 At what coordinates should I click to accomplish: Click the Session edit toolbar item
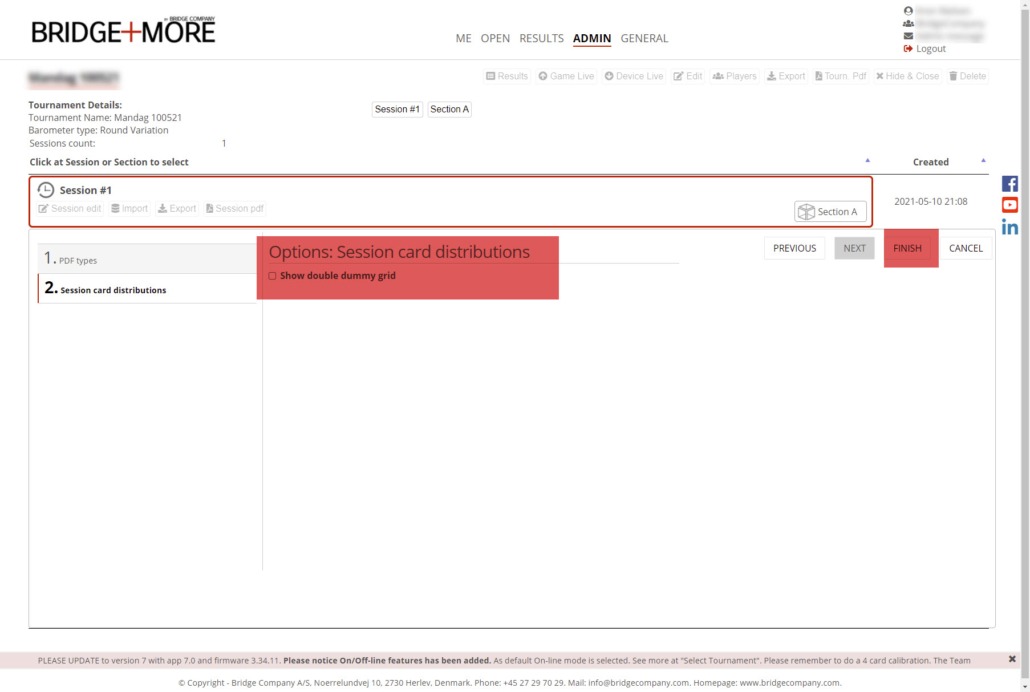click(70, 209)
